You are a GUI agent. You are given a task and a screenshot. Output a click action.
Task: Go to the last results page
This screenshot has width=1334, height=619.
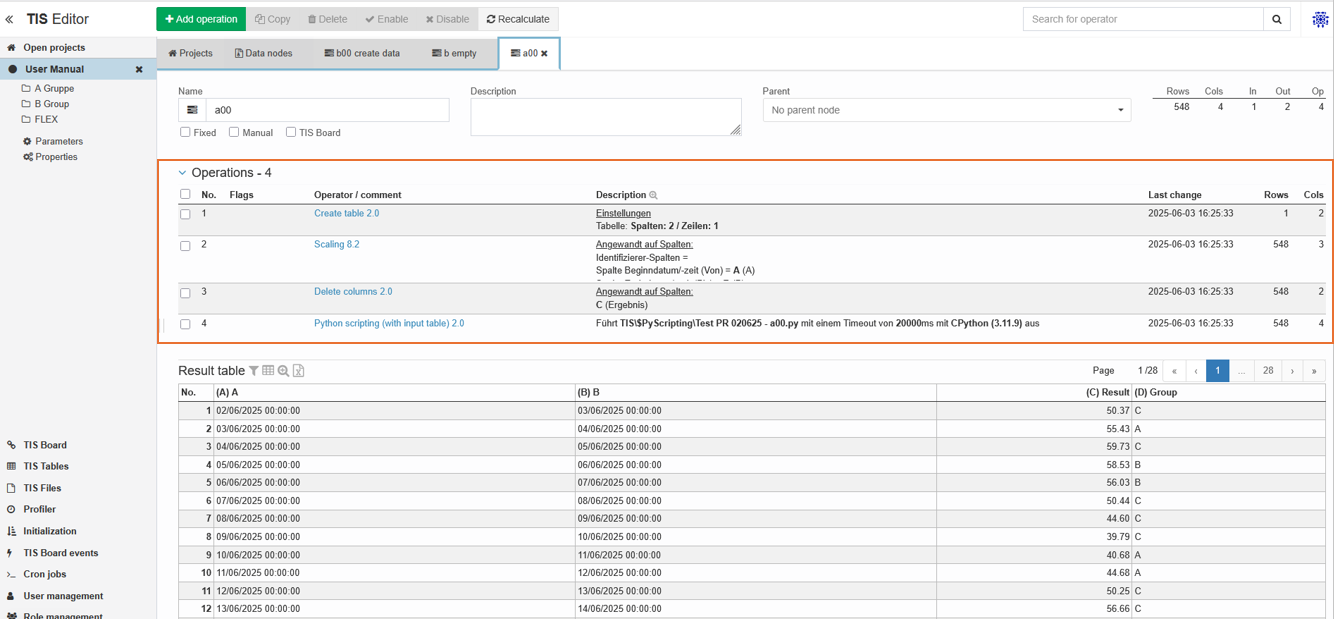click(1314, 371)
